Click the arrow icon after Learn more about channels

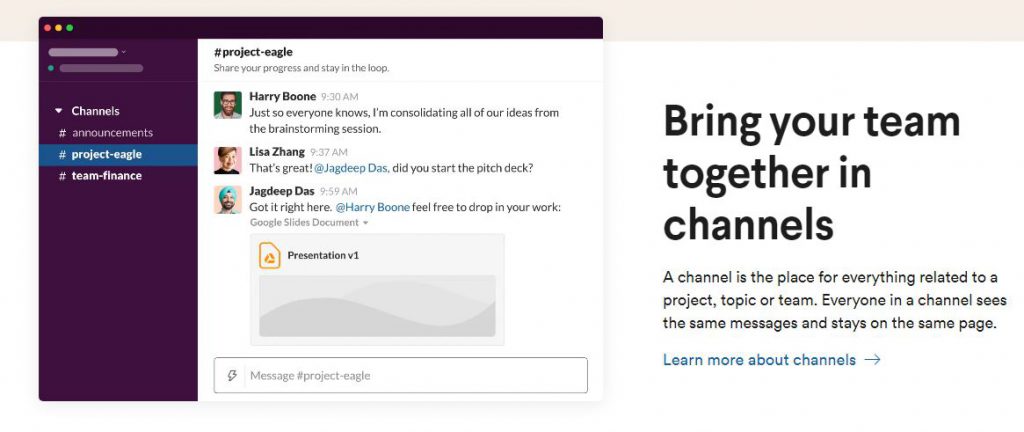coord(872,360)
